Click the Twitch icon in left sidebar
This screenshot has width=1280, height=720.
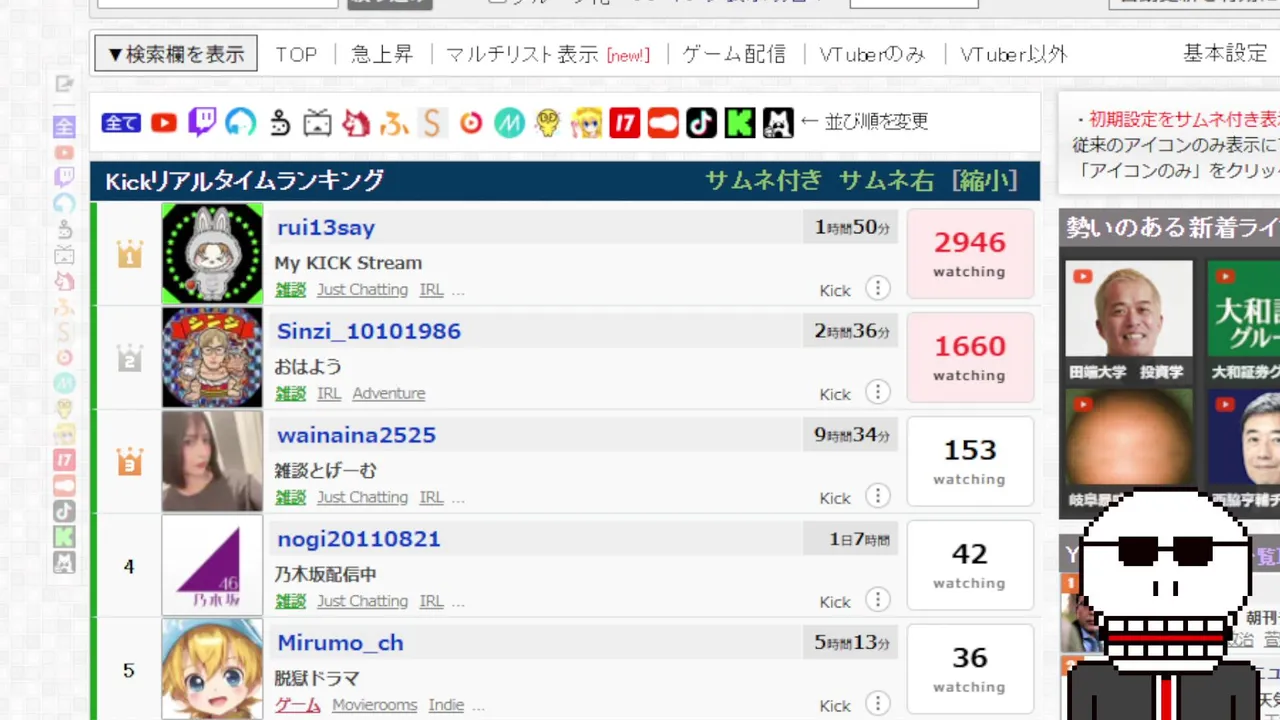coord(64,178)
